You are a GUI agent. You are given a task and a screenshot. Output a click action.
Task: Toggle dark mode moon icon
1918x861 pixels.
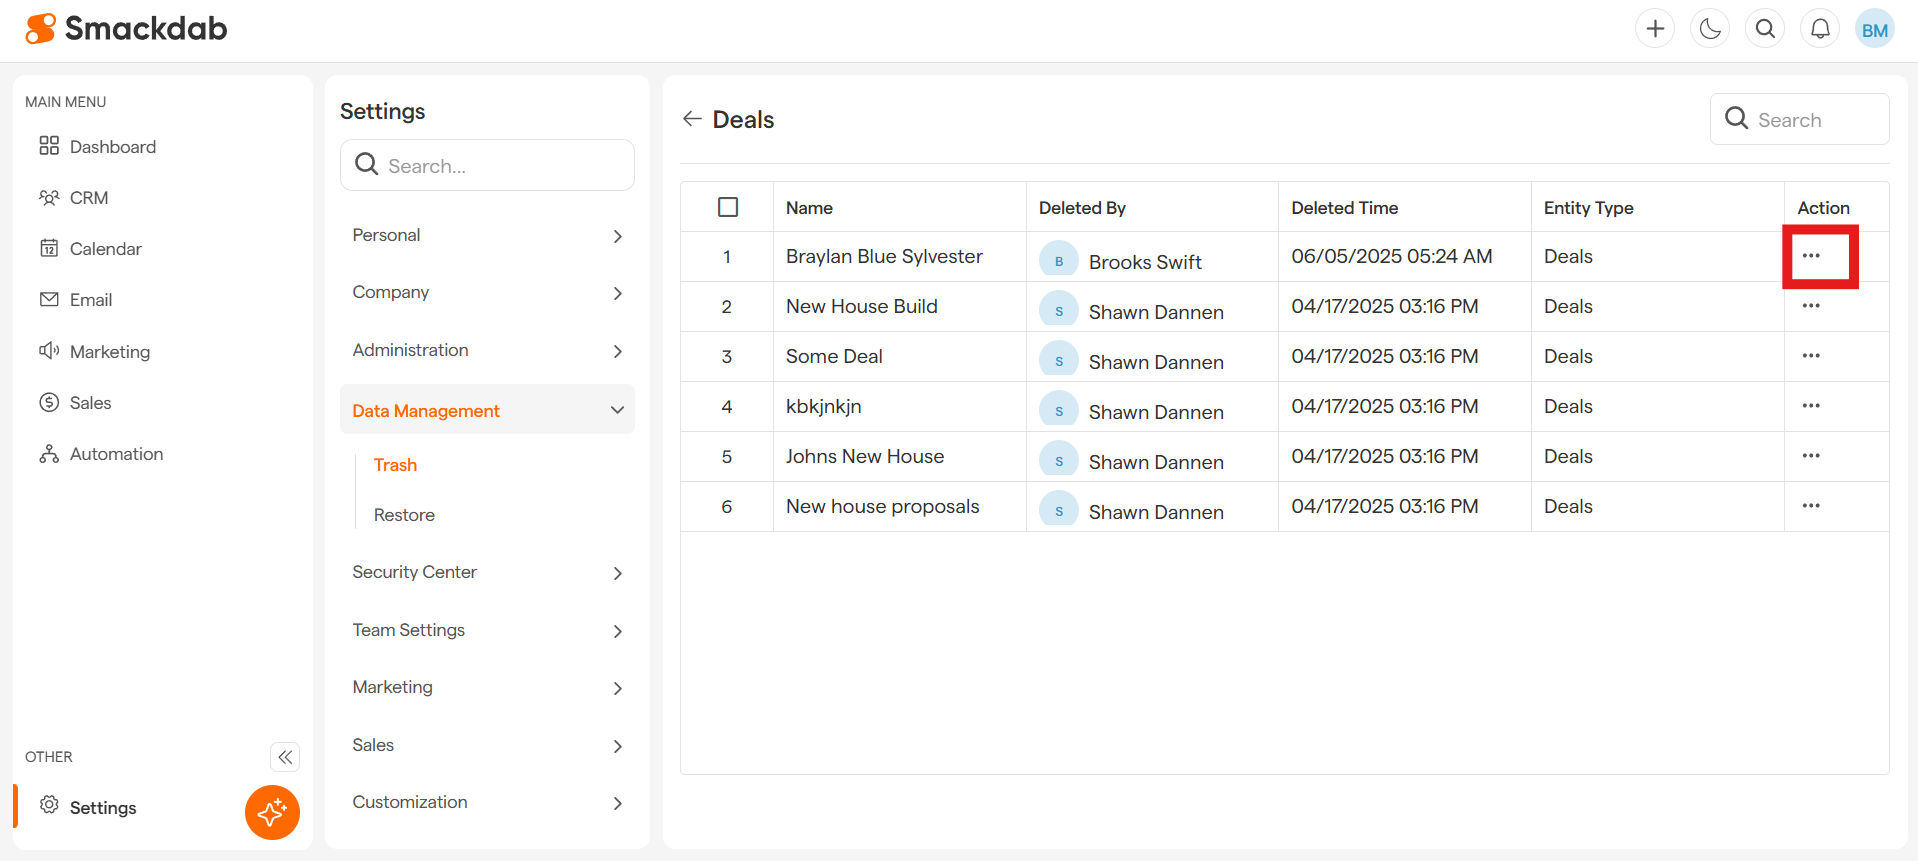click(1710, 29)
